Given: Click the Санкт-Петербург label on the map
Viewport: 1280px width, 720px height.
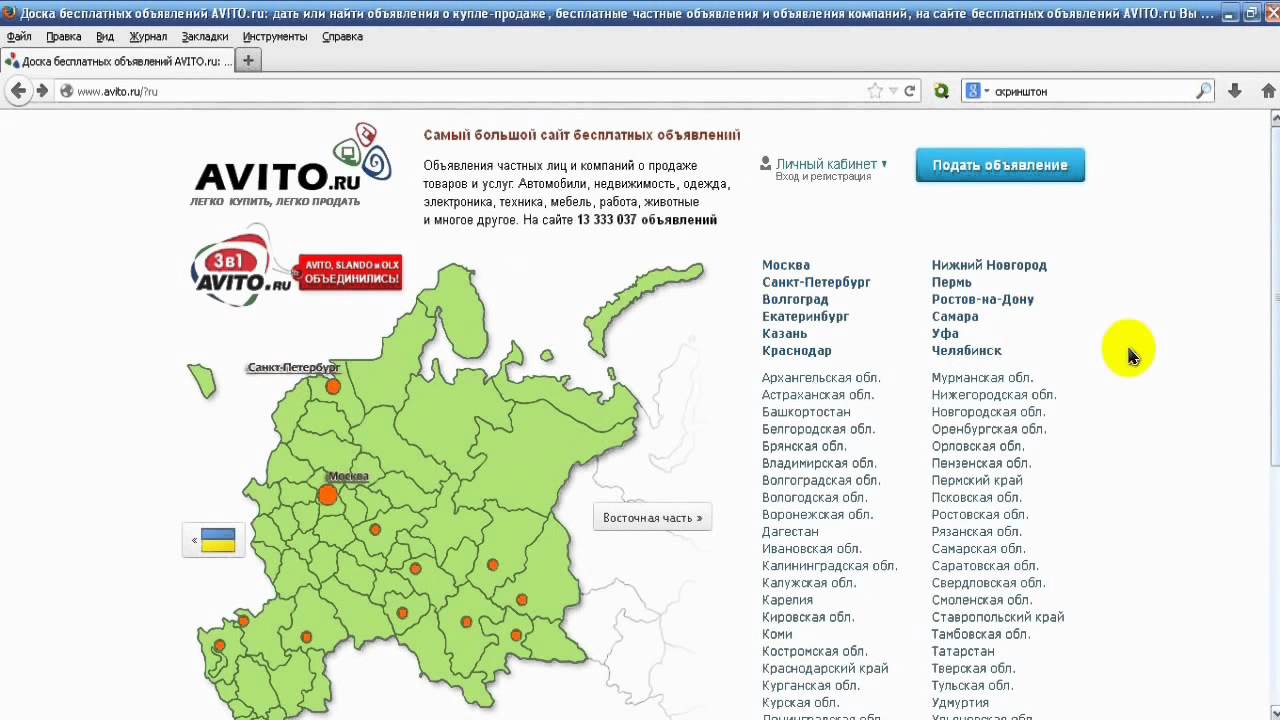Looking at the screenshot, I should [x=293, y=367].
